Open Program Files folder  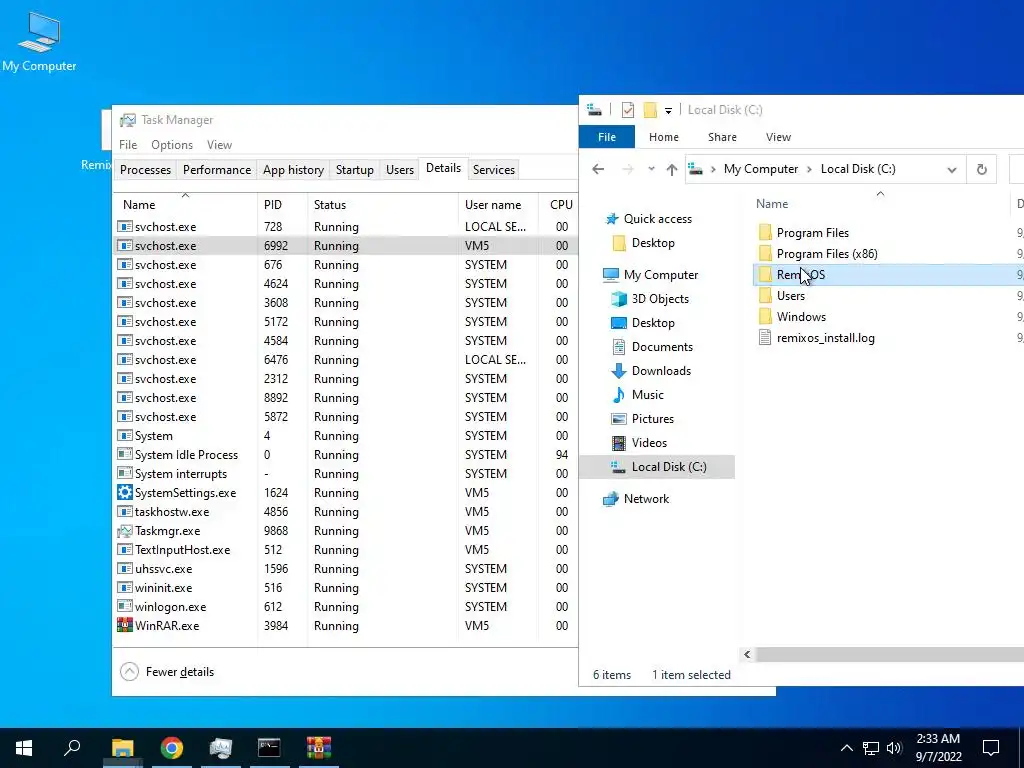tap(812, 232)
